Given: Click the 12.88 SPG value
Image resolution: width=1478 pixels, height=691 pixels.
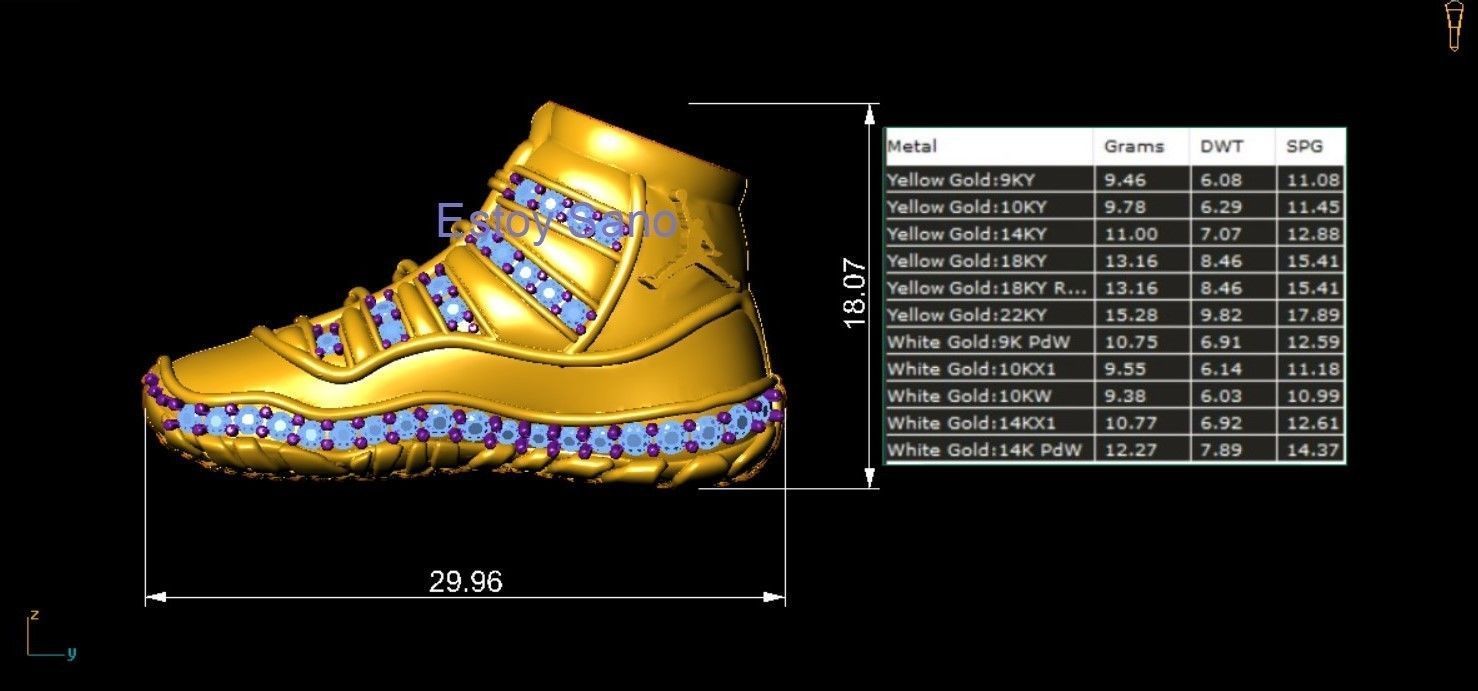Looking at the screenshot, I should click(x=1312, y=234).
